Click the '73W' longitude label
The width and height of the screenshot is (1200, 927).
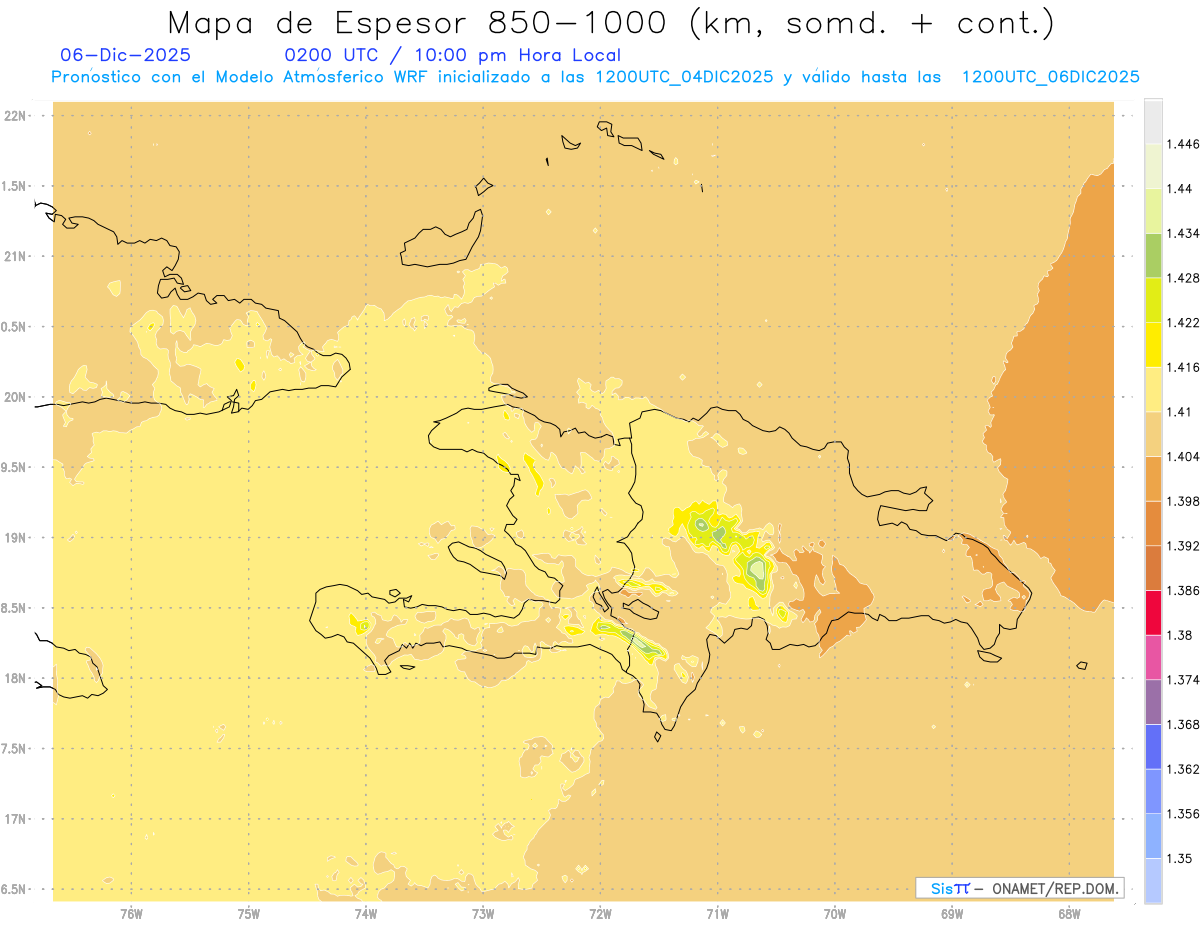[483, 913]
